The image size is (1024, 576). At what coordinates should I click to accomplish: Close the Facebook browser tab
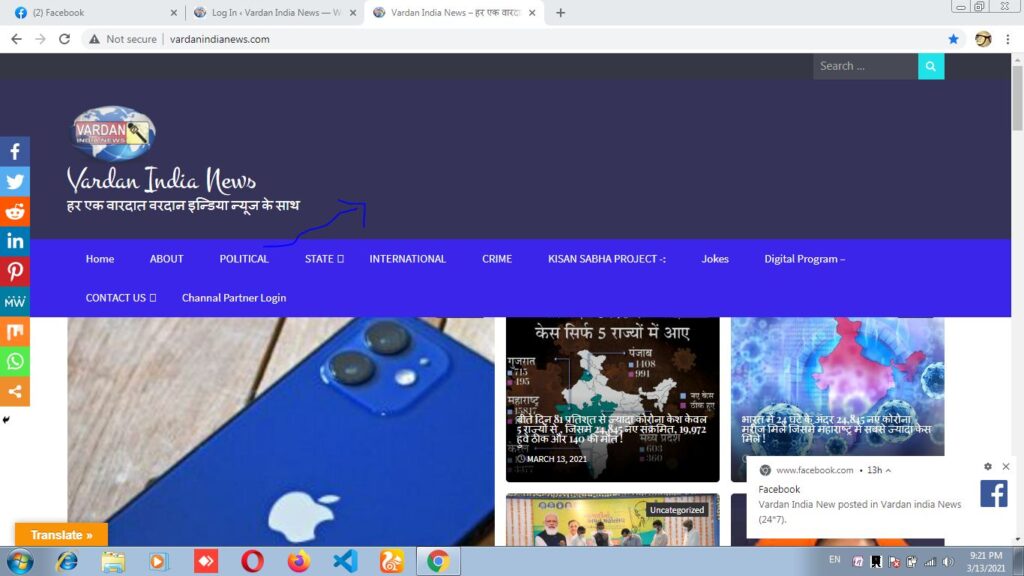click(x=173, y=12)
